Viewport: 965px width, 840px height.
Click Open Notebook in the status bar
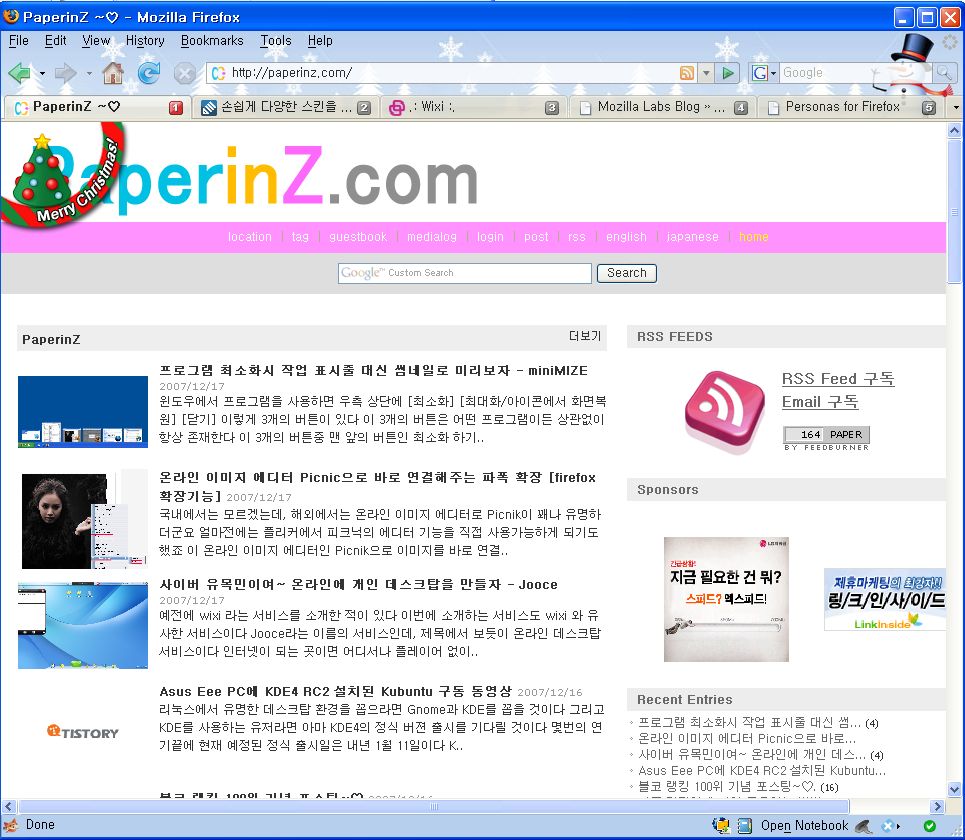click(804, 826)
